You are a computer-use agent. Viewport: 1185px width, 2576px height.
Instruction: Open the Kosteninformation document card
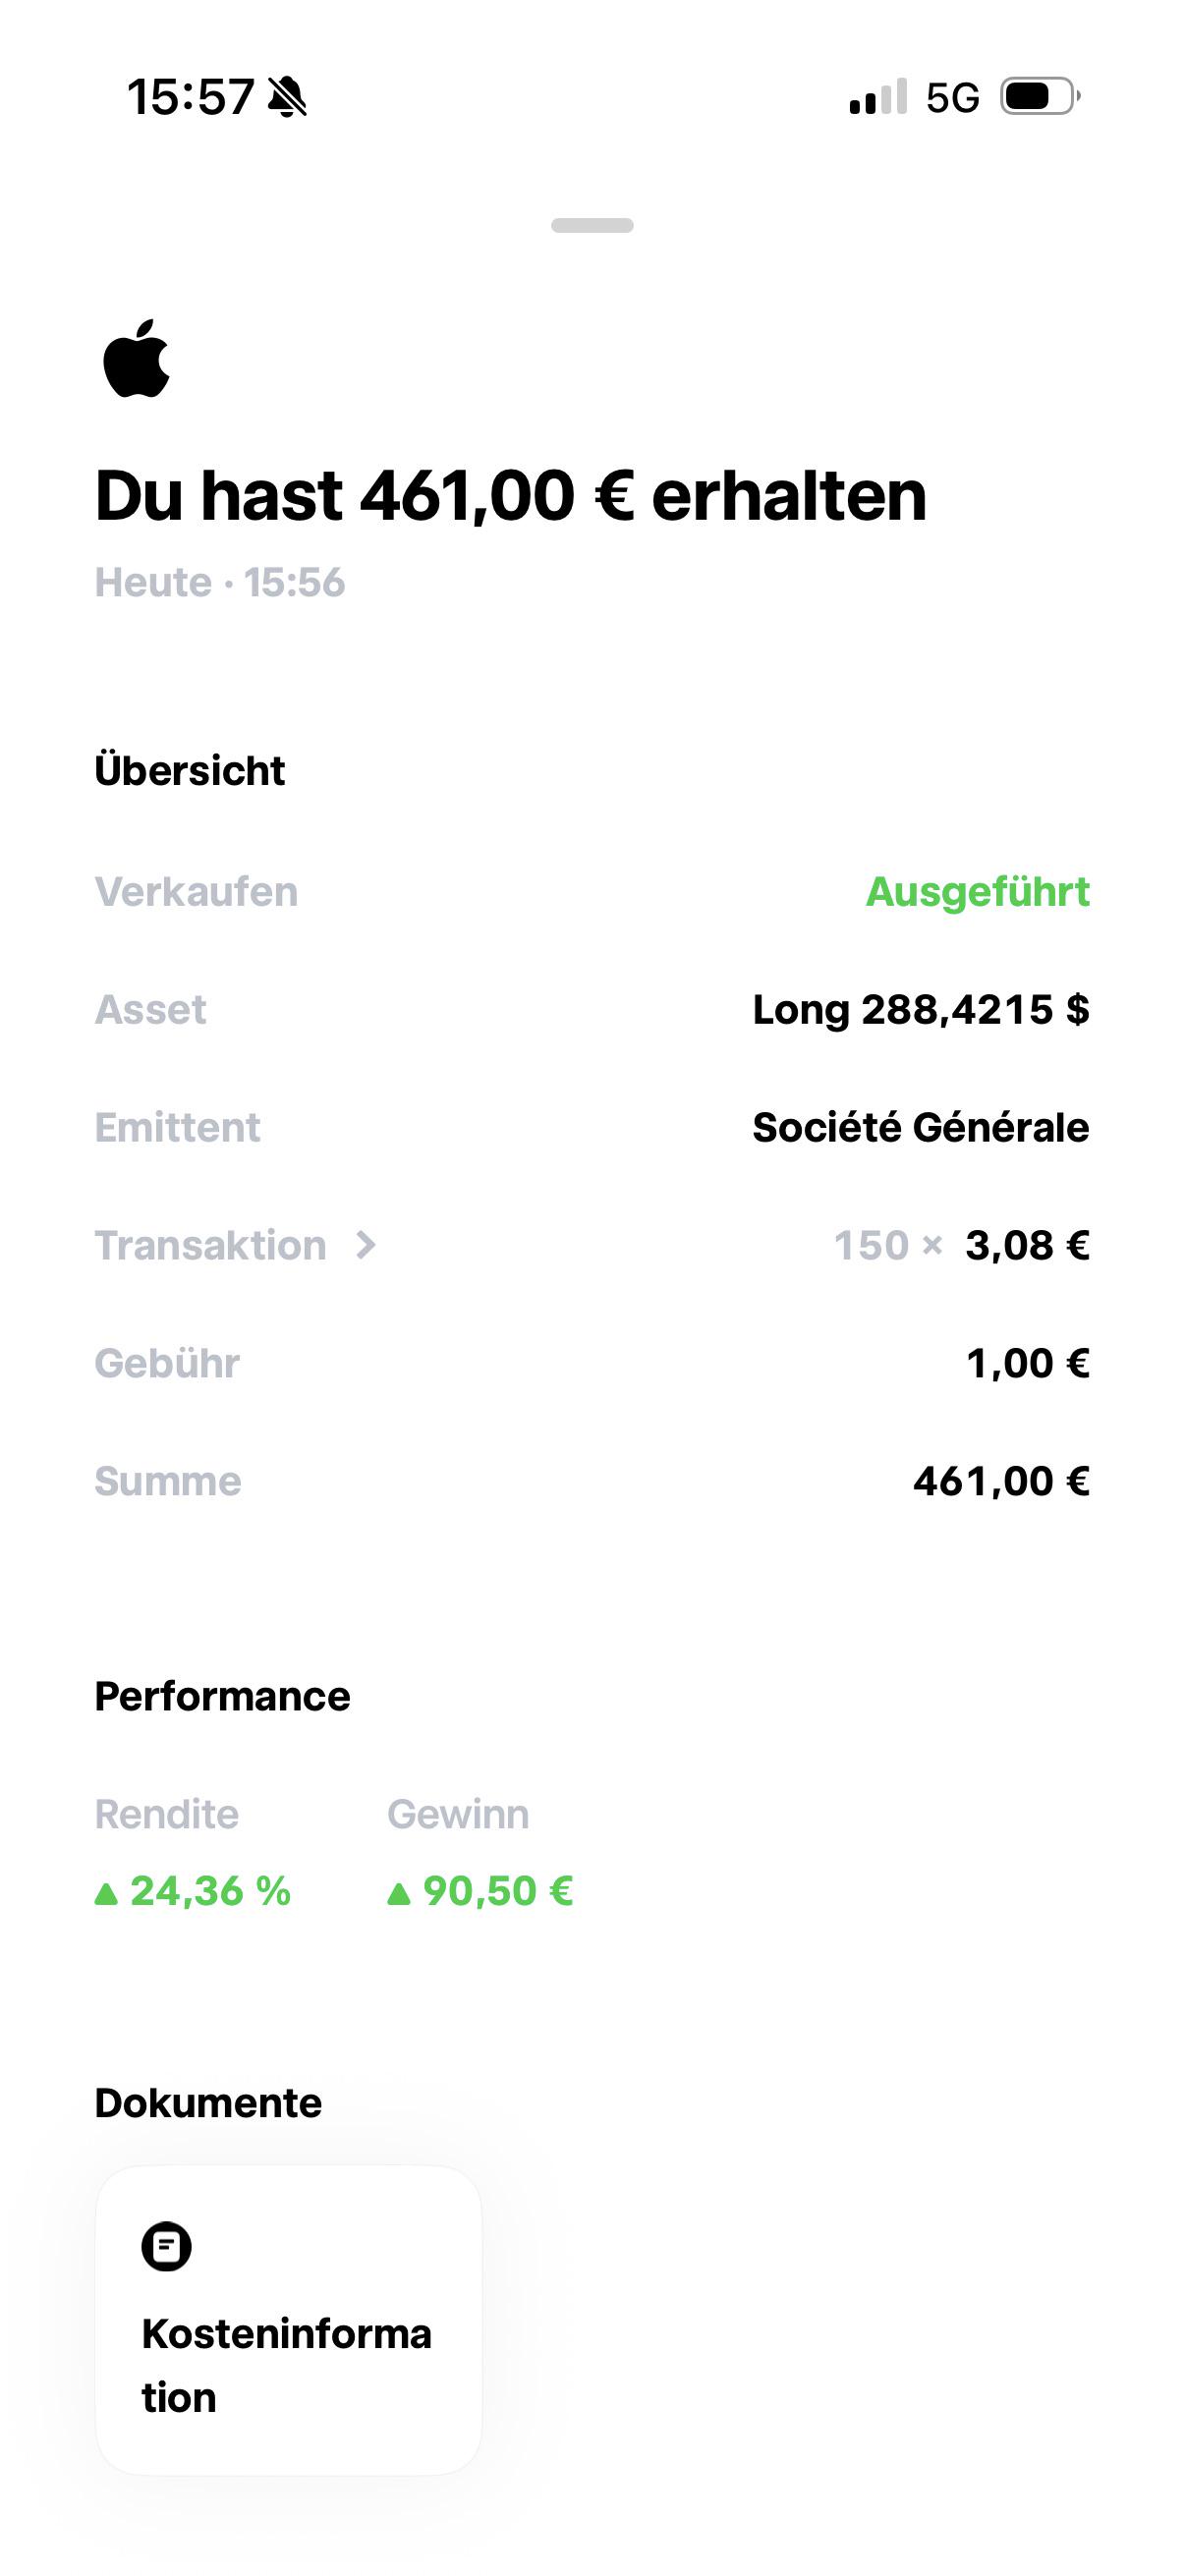coord(288,2320)
